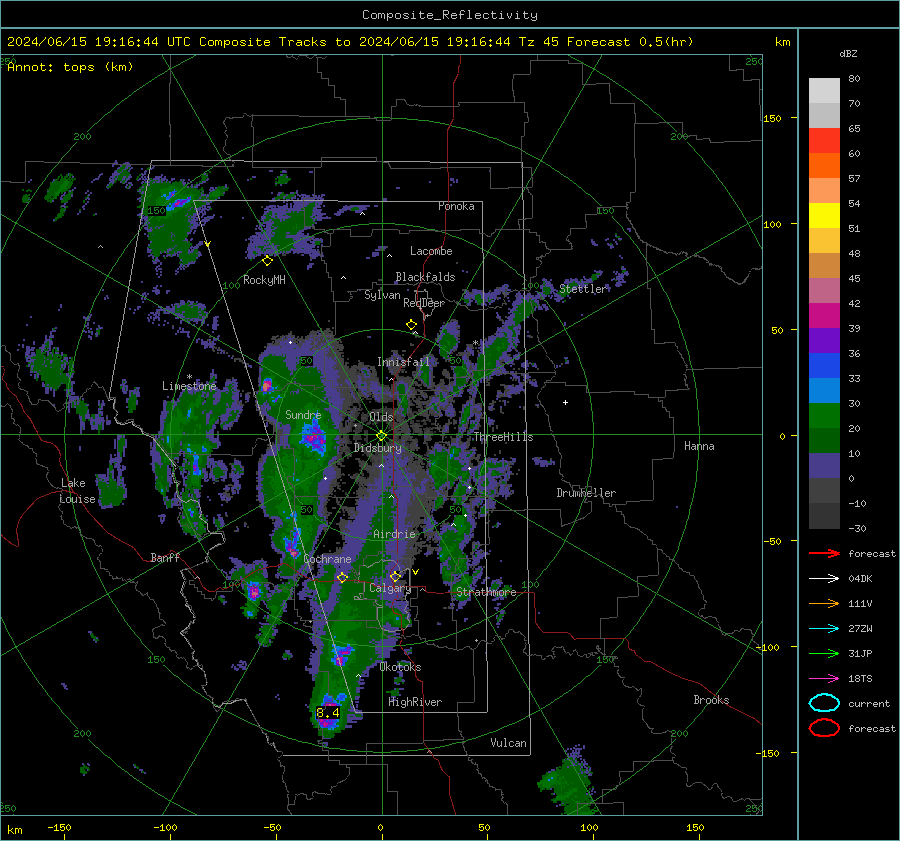The height and width of the screenshot is (841, 900).
Task: Click the Annot: tops (km) label
Action: (70, 67)
